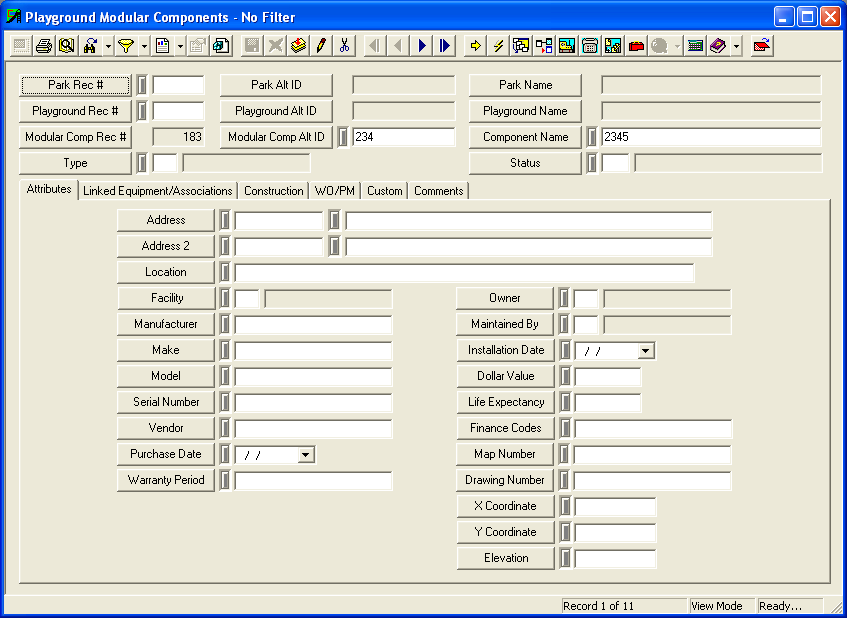Click the Modular Comp Alt ID field 234
The height and width of the screenshot is (618, 847).
(404, 137)
